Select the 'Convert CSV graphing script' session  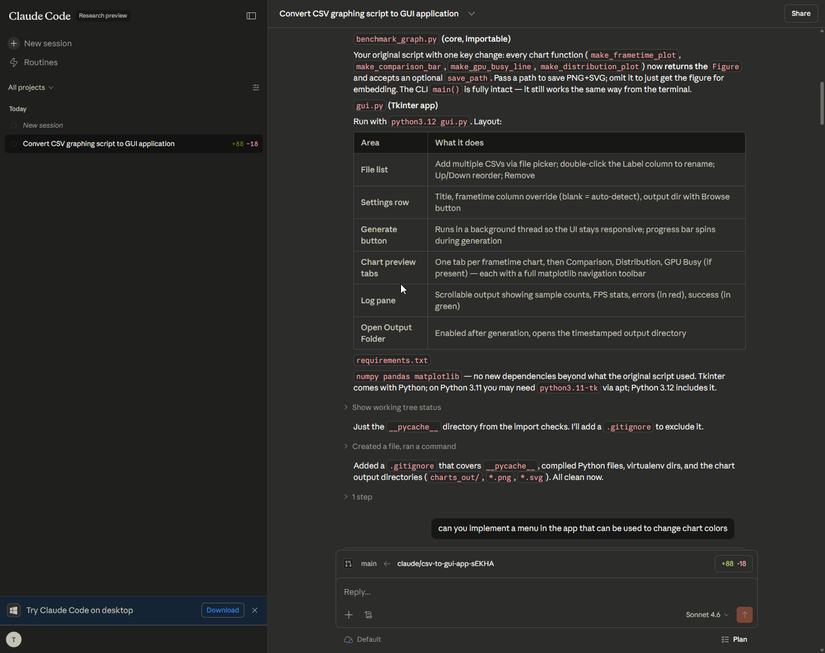coord(99,144)
